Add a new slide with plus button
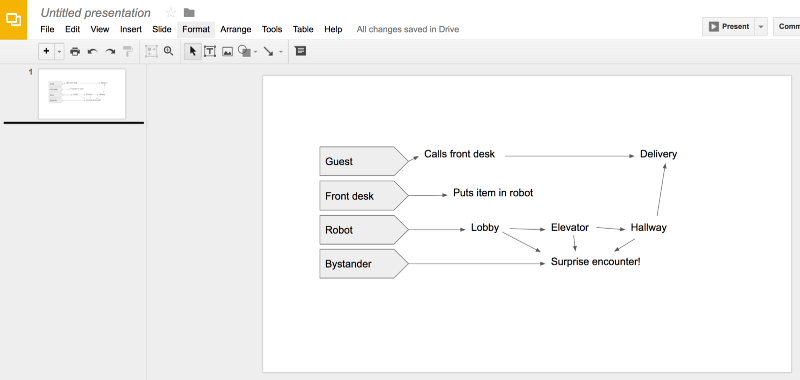 (47, 52)
